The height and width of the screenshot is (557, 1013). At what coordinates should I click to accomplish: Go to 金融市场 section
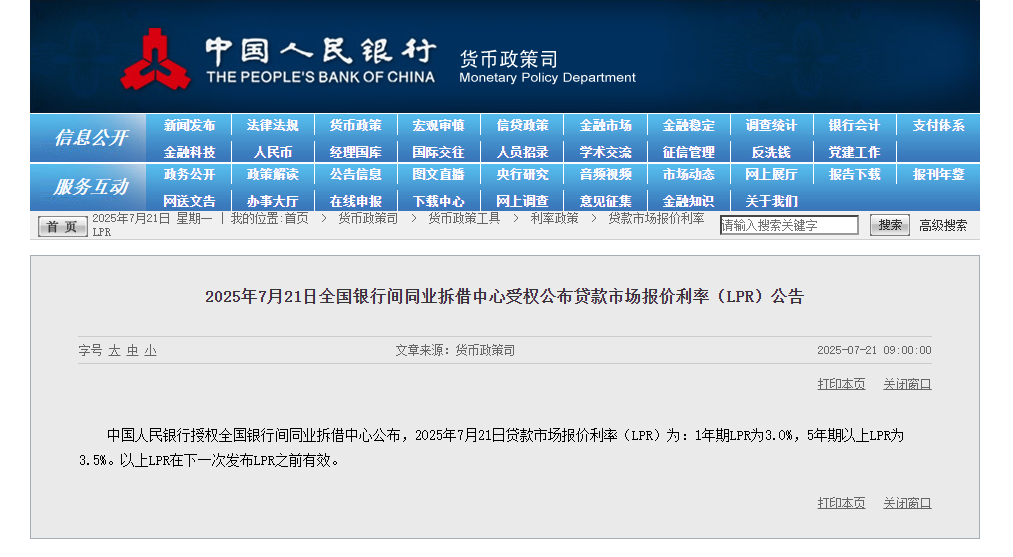(605, 125)
